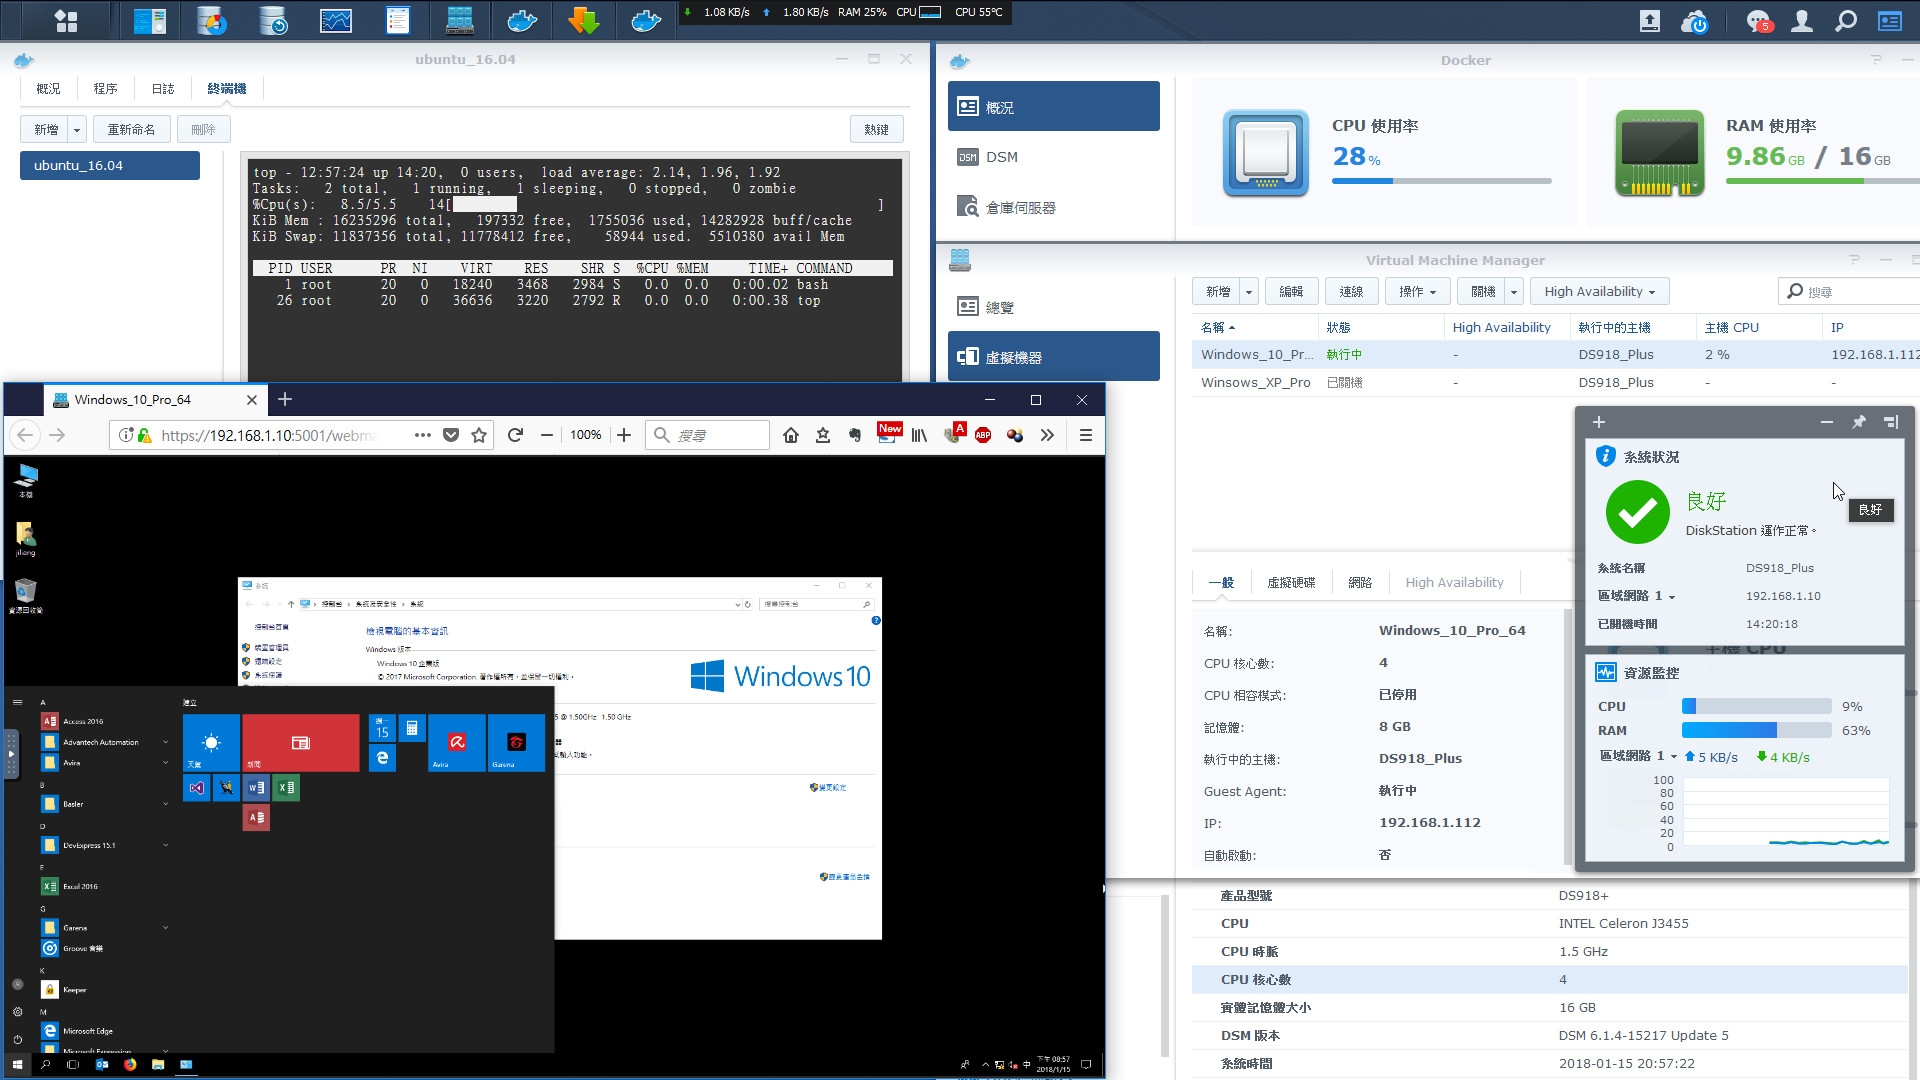
Task: Select ubuntu_16.04 terminal entry
Action: click(110, 166)
